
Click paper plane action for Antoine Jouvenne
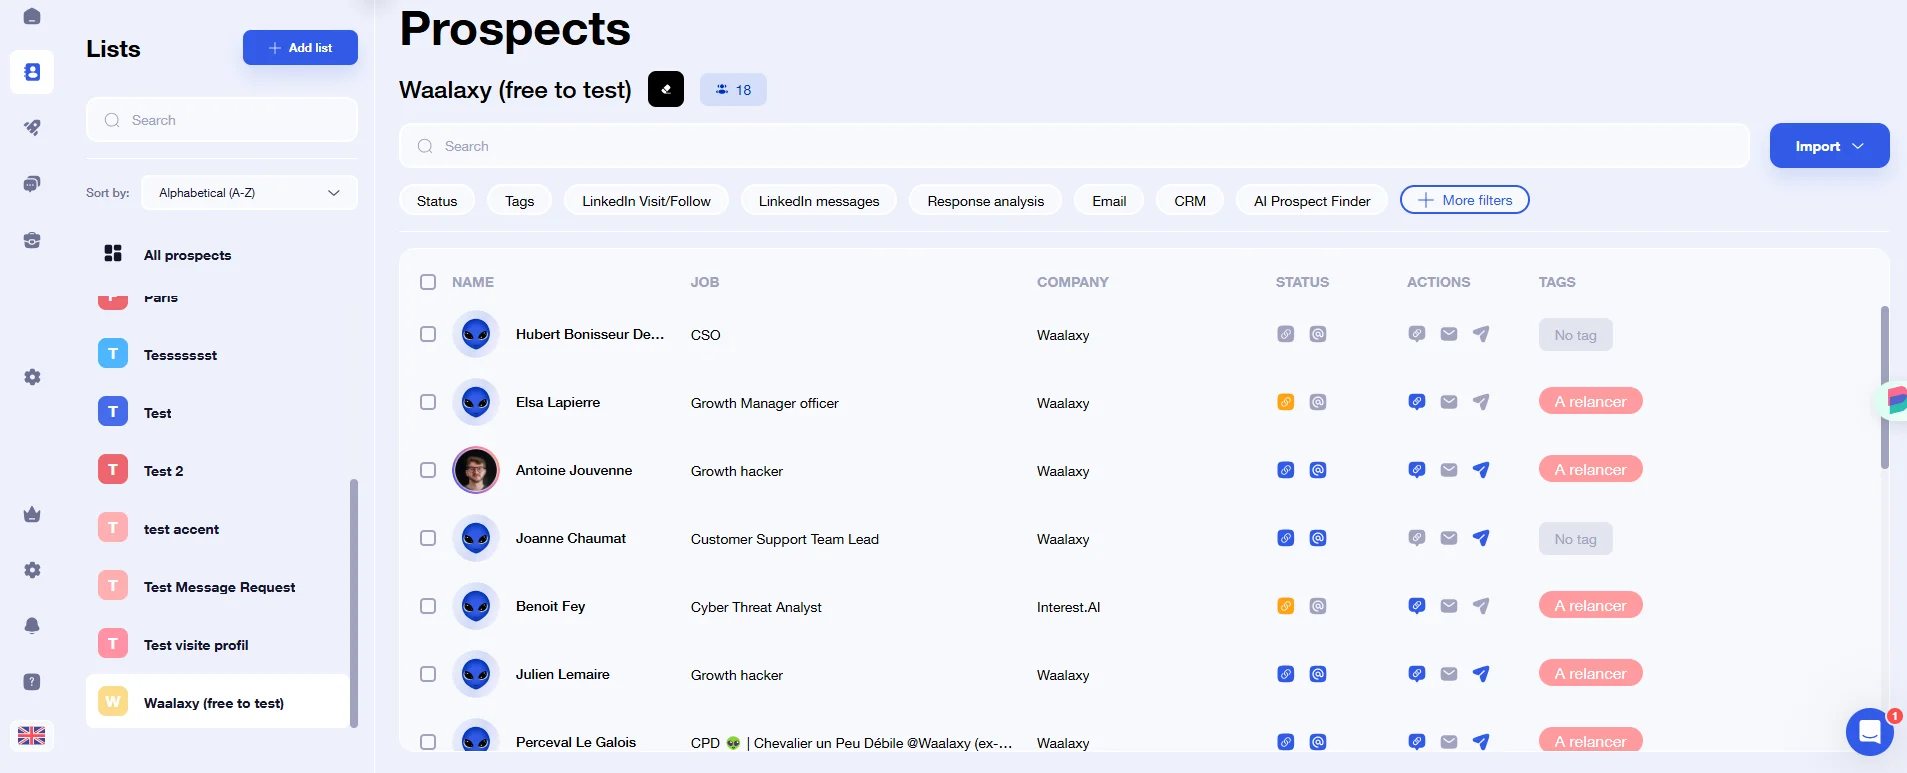click(1481, 470)
